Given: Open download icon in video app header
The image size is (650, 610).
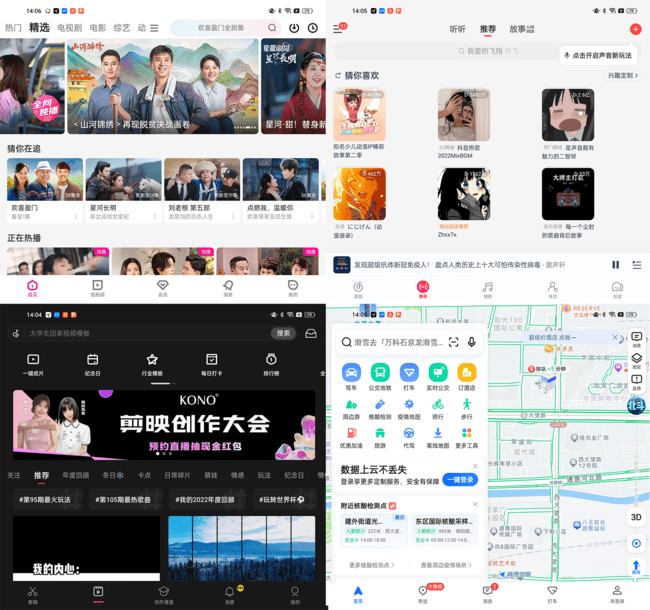Looking at the screenshot, I should pyautogui.click(x=294, y=28).
